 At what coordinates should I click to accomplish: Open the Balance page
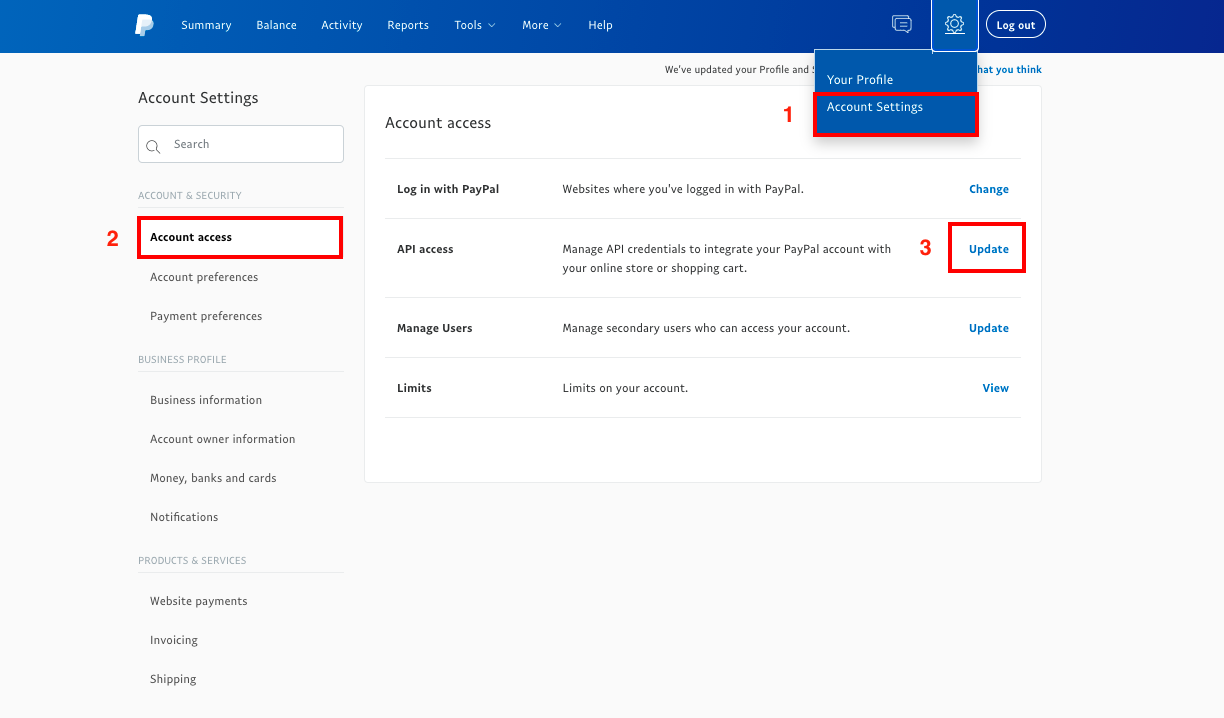pos(276,25)
